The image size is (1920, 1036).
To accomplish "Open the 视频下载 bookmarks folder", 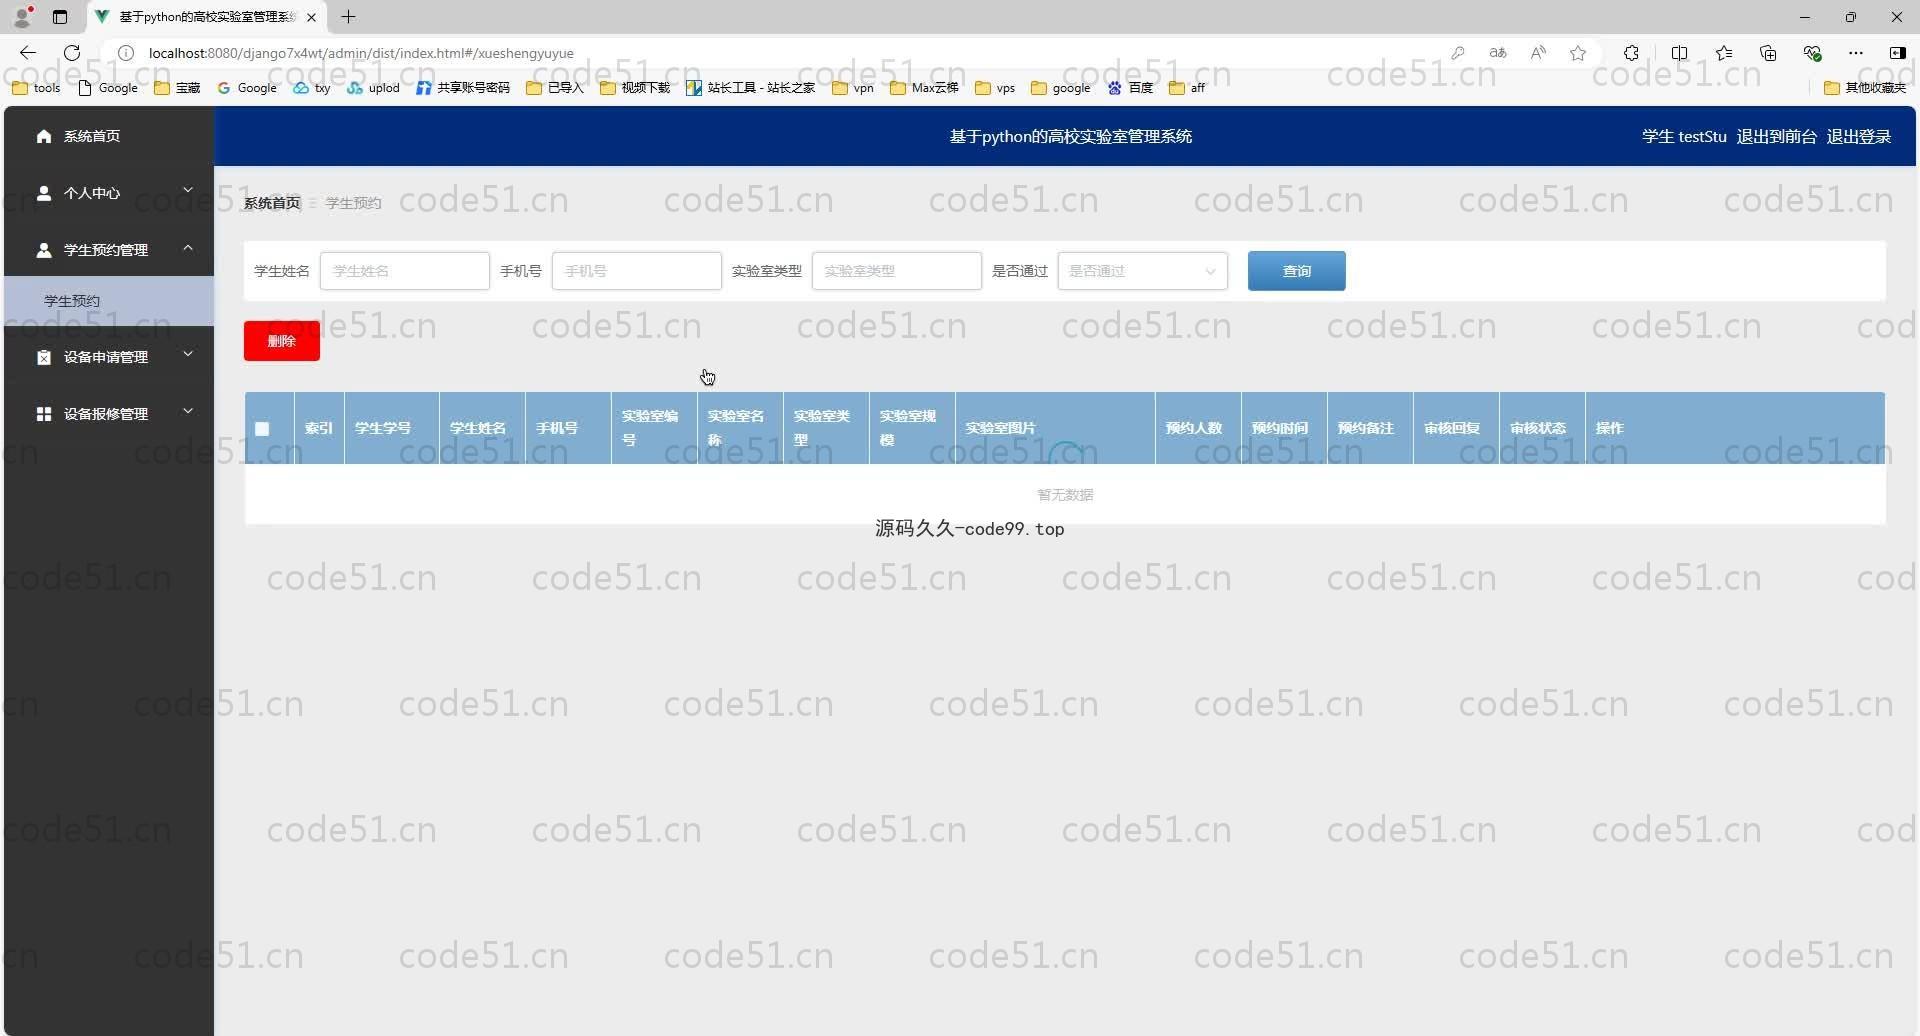I will pos(635,88).
